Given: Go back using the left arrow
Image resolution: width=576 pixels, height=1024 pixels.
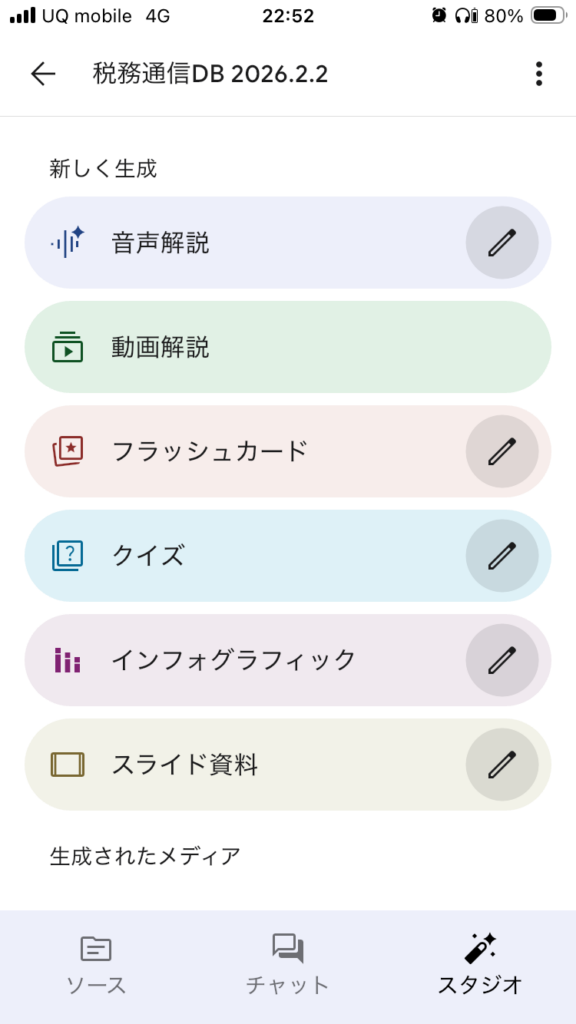Looking at the screenshot, I should pyautogui.click(x=42, y=74).
